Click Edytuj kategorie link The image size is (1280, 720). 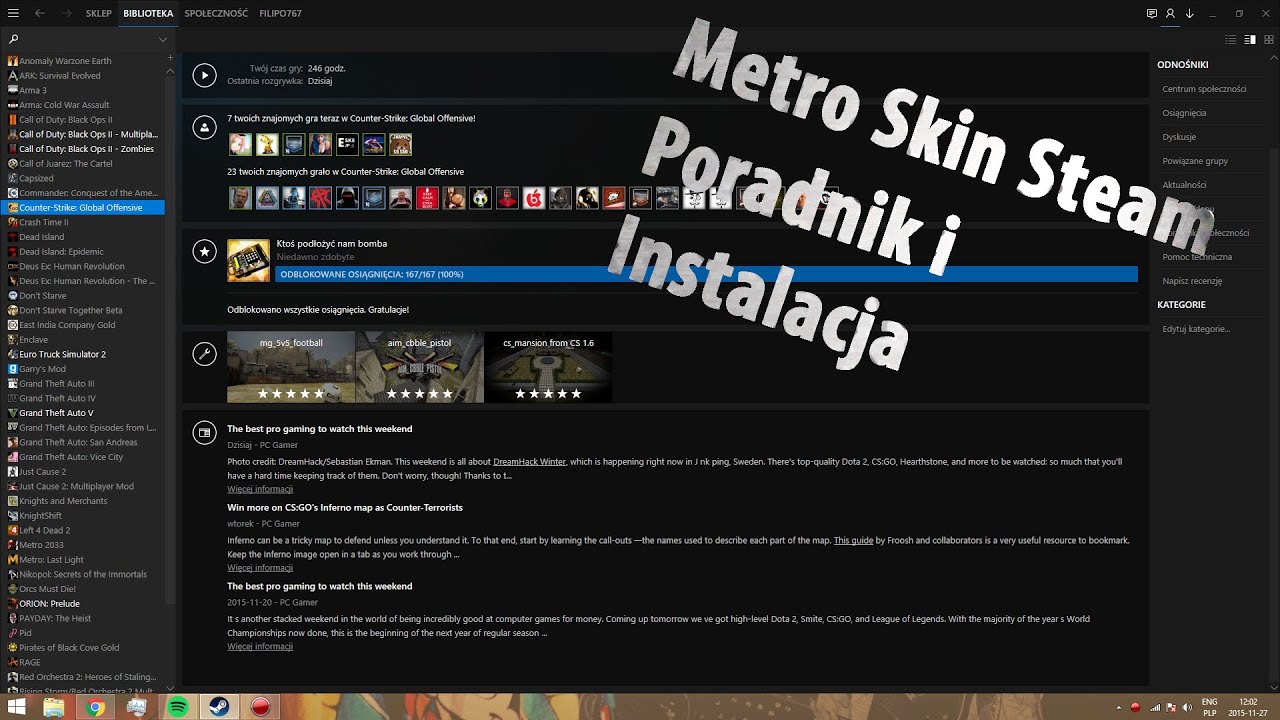point(1196,329)
